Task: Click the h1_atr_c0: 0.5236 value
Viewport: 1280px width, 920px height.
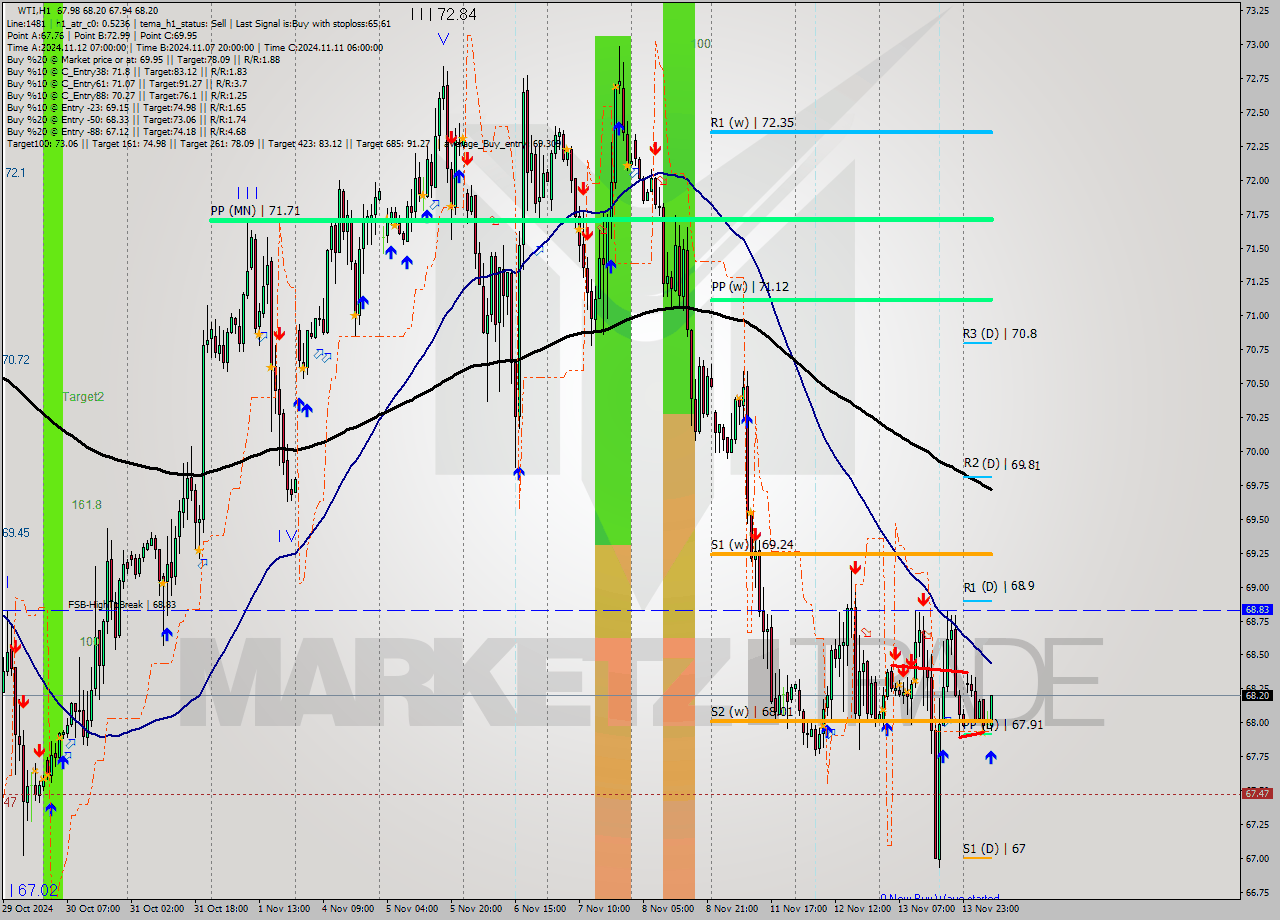Action: tap(93, 23)
